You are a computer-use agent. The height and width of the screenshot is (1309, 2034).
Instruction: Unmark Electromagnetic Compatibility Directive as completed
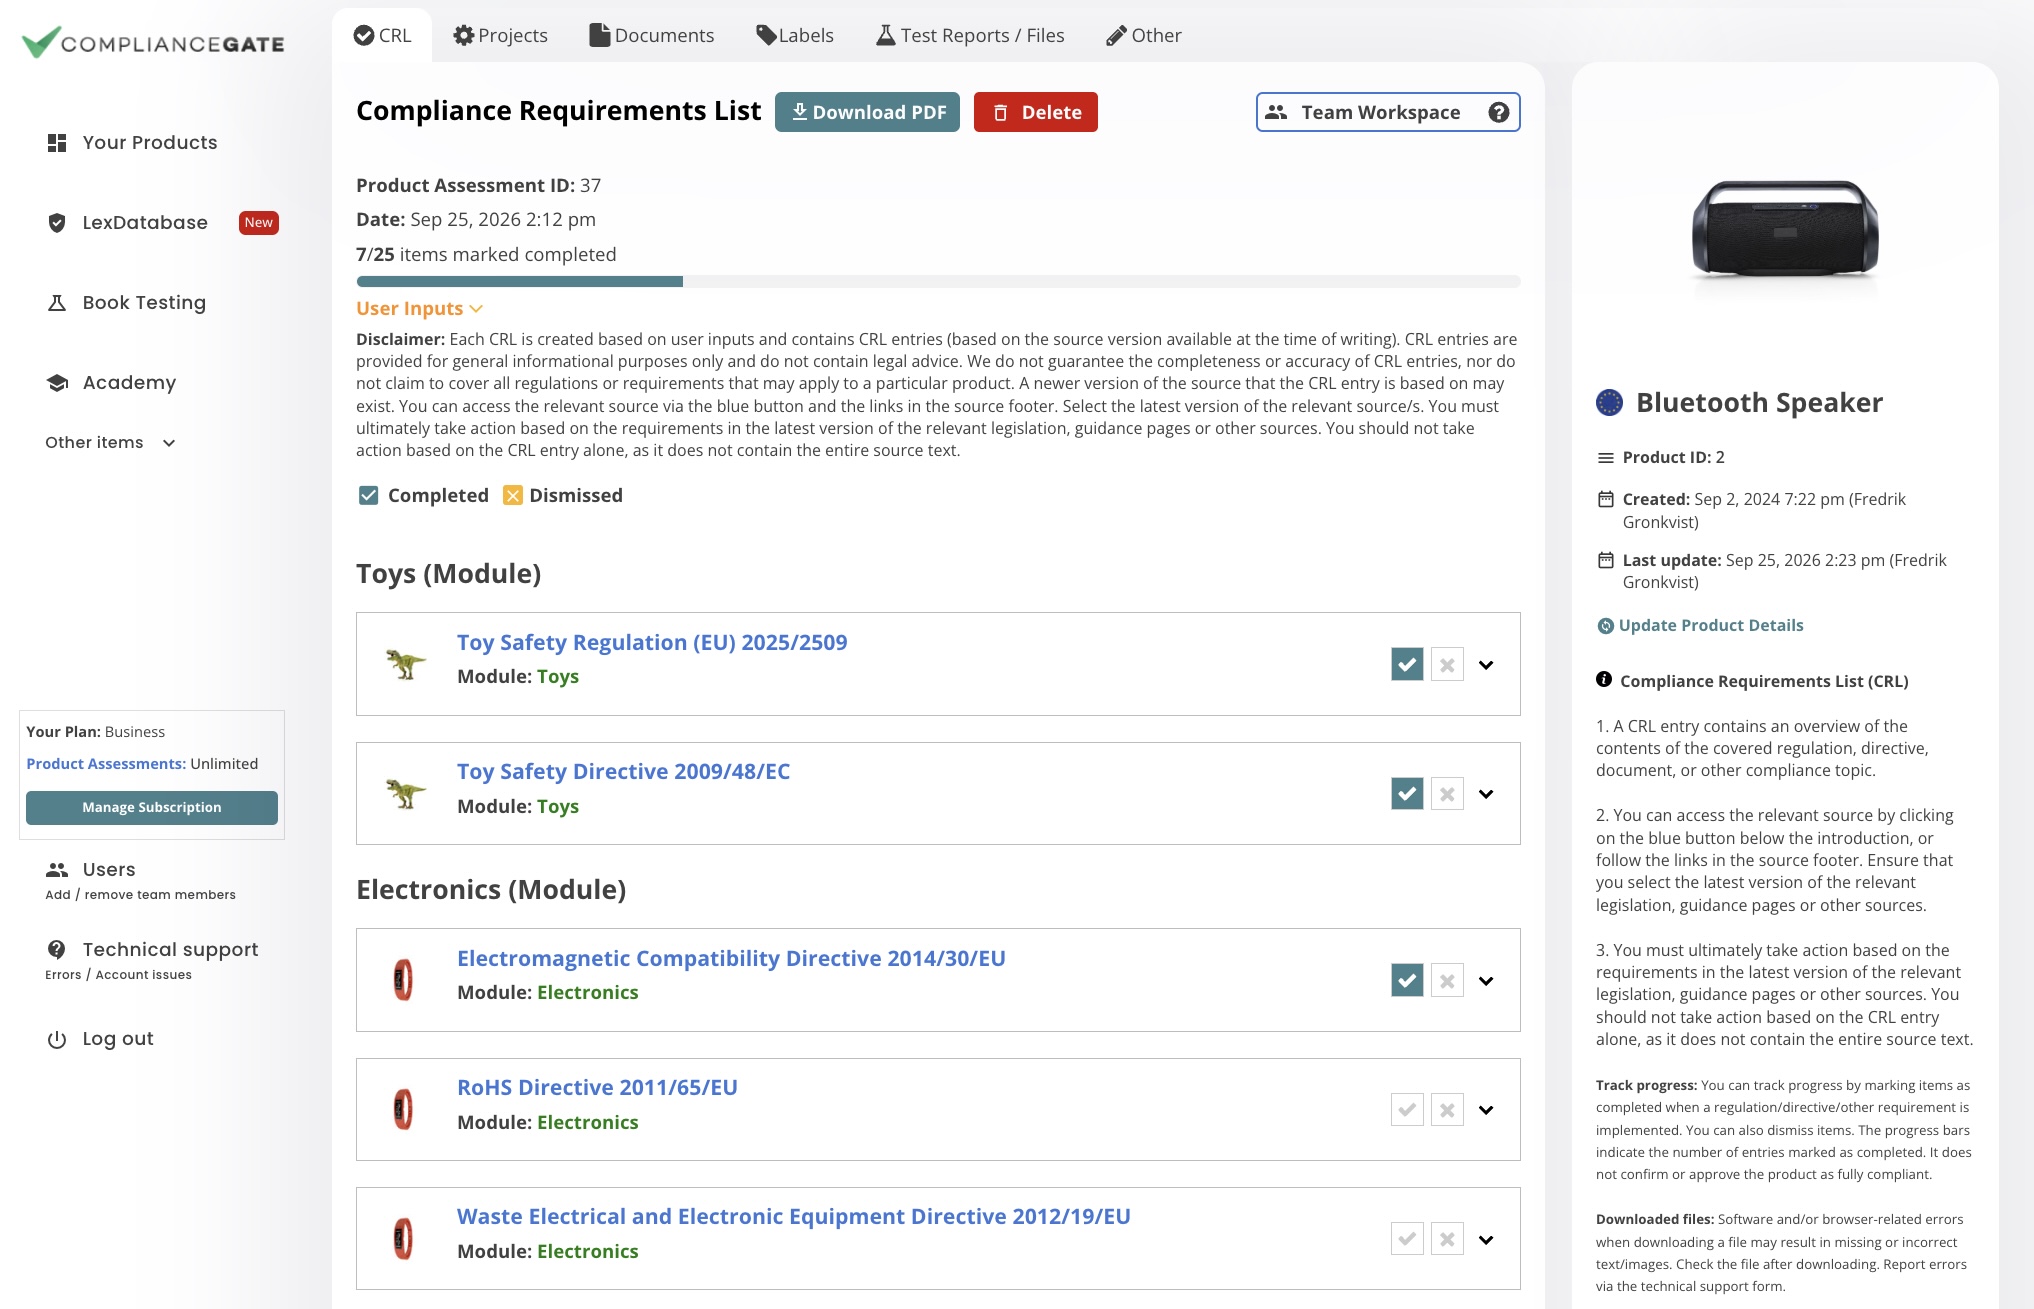pyautogui.click(x=1407, y=980)
